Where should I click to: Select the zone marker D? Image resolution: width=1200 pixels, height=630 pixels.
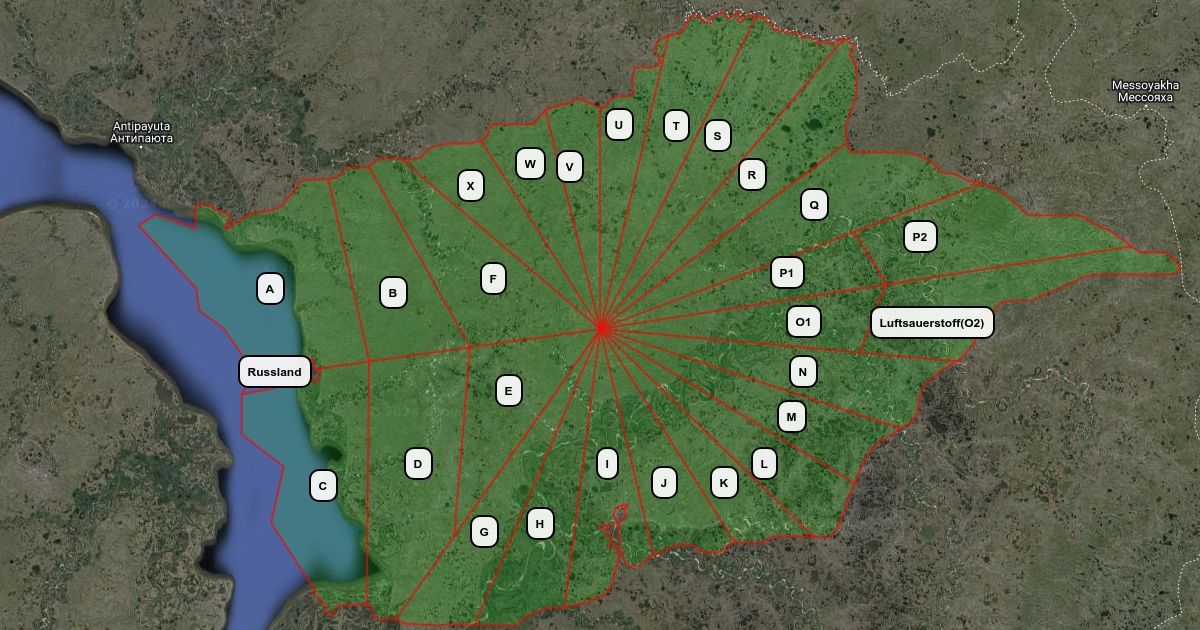(418, 463)
